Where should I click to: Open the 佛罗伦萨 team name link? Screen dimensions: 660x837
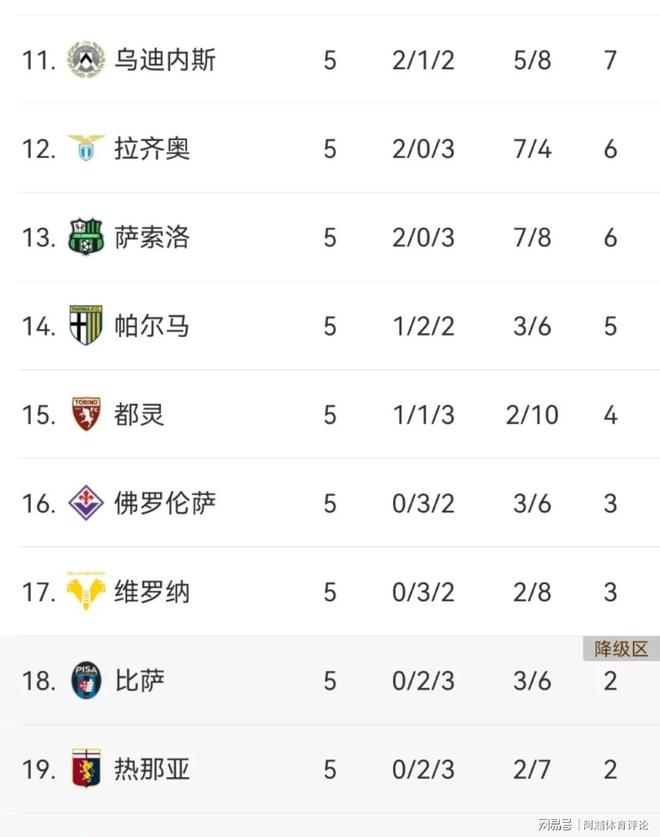click(x=165, y=503)
